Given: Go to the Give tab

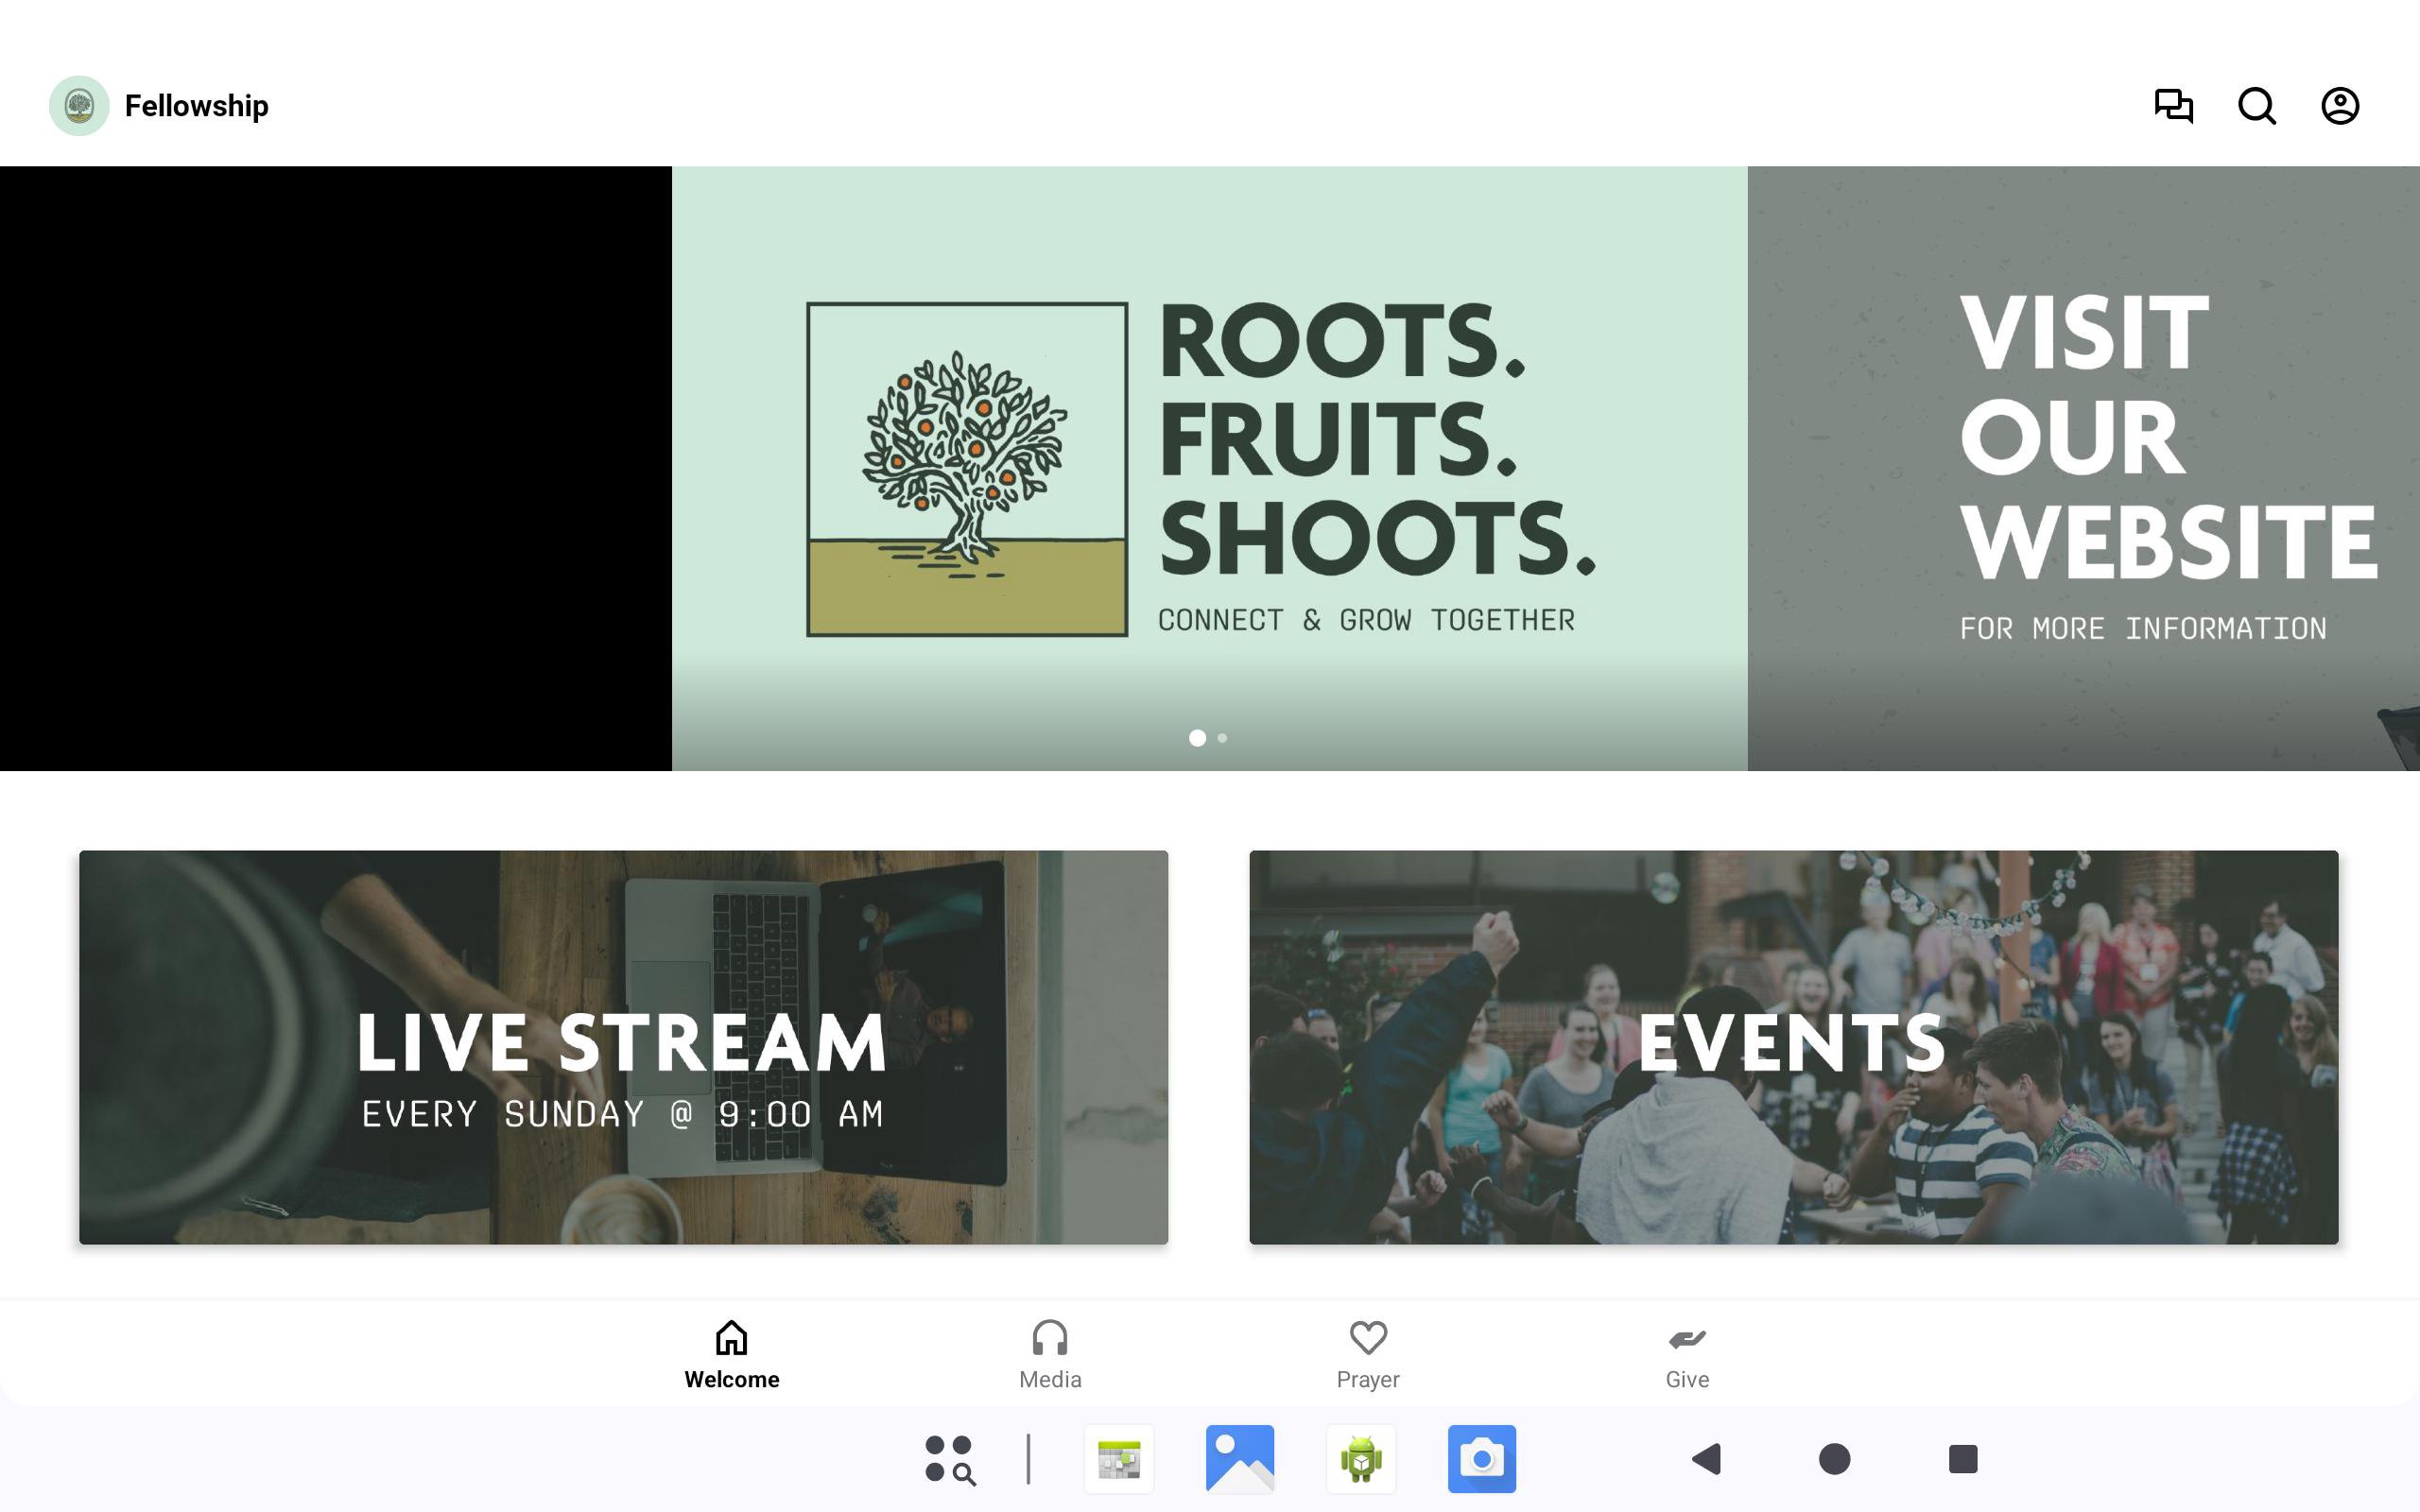Looking at the screenshot, I should 1686,1354.
